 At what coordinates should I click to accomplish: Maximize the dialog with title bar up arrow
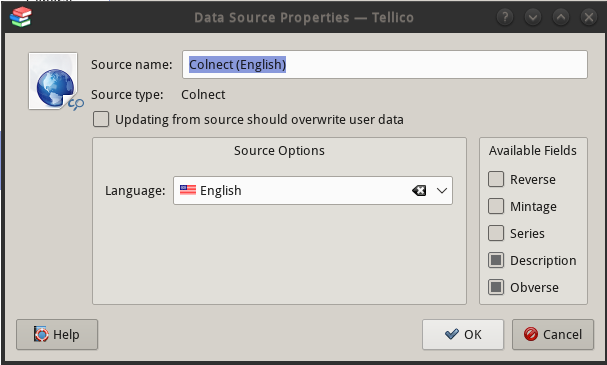(x=561, y=17)
